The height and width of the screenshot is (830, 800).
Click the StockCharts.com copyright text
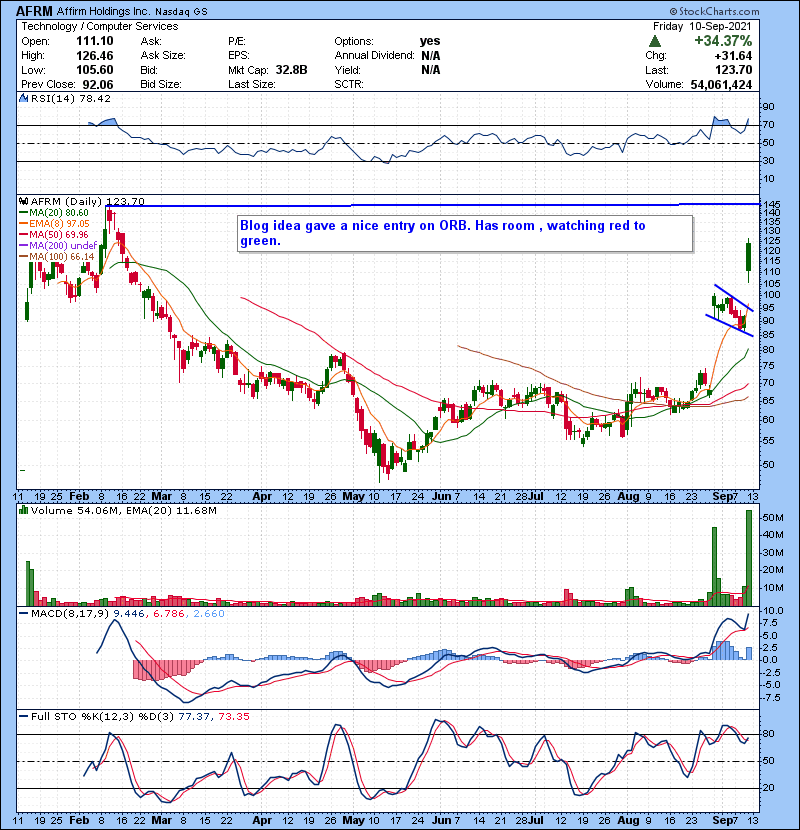point(714,11)
